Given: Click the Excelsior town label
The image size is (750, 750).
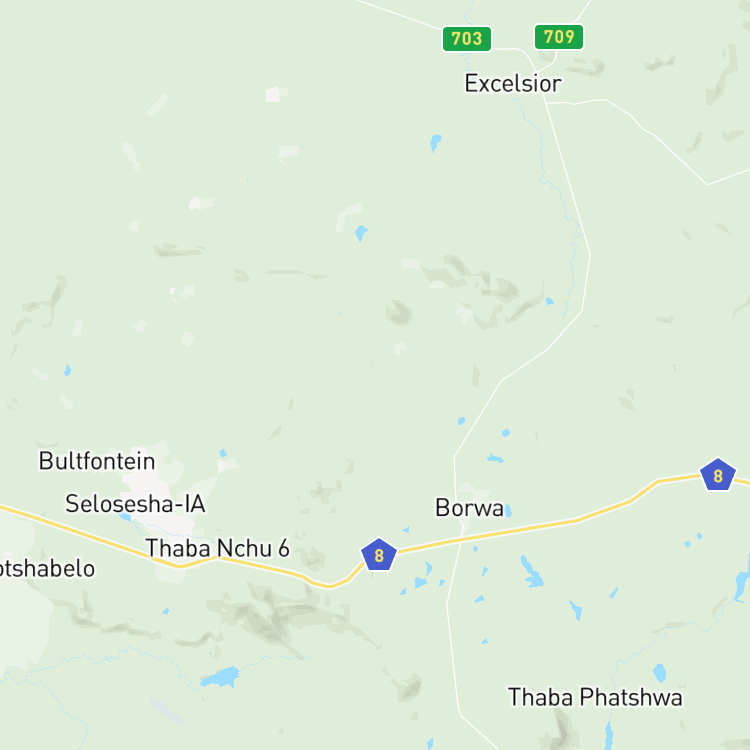Looking at the screenshot, I should [x=513, y=84].
